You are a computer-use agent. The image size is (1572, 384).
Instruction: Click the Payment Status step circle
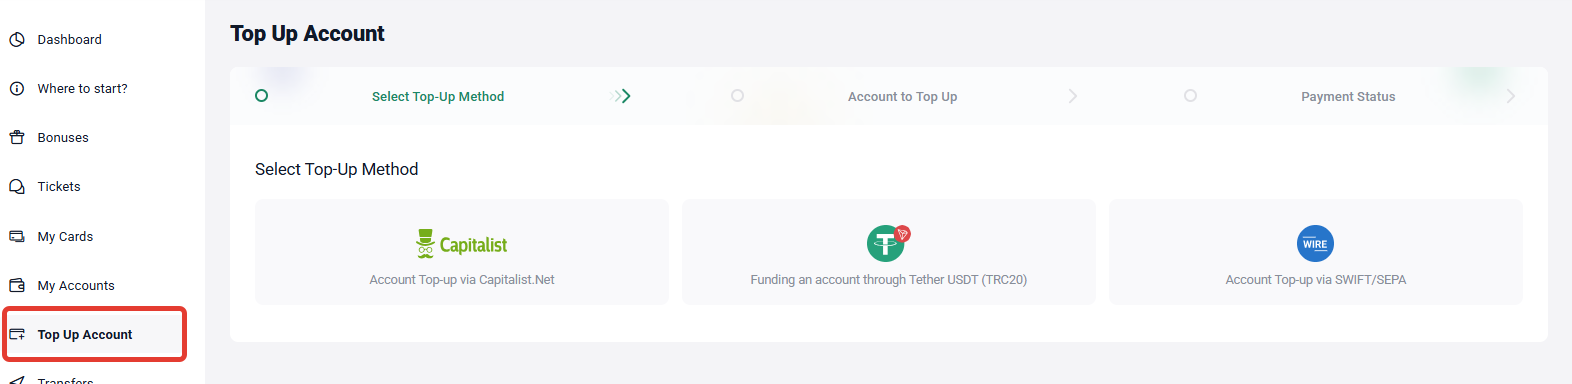pyautogui.click(x=1190, y=96)
